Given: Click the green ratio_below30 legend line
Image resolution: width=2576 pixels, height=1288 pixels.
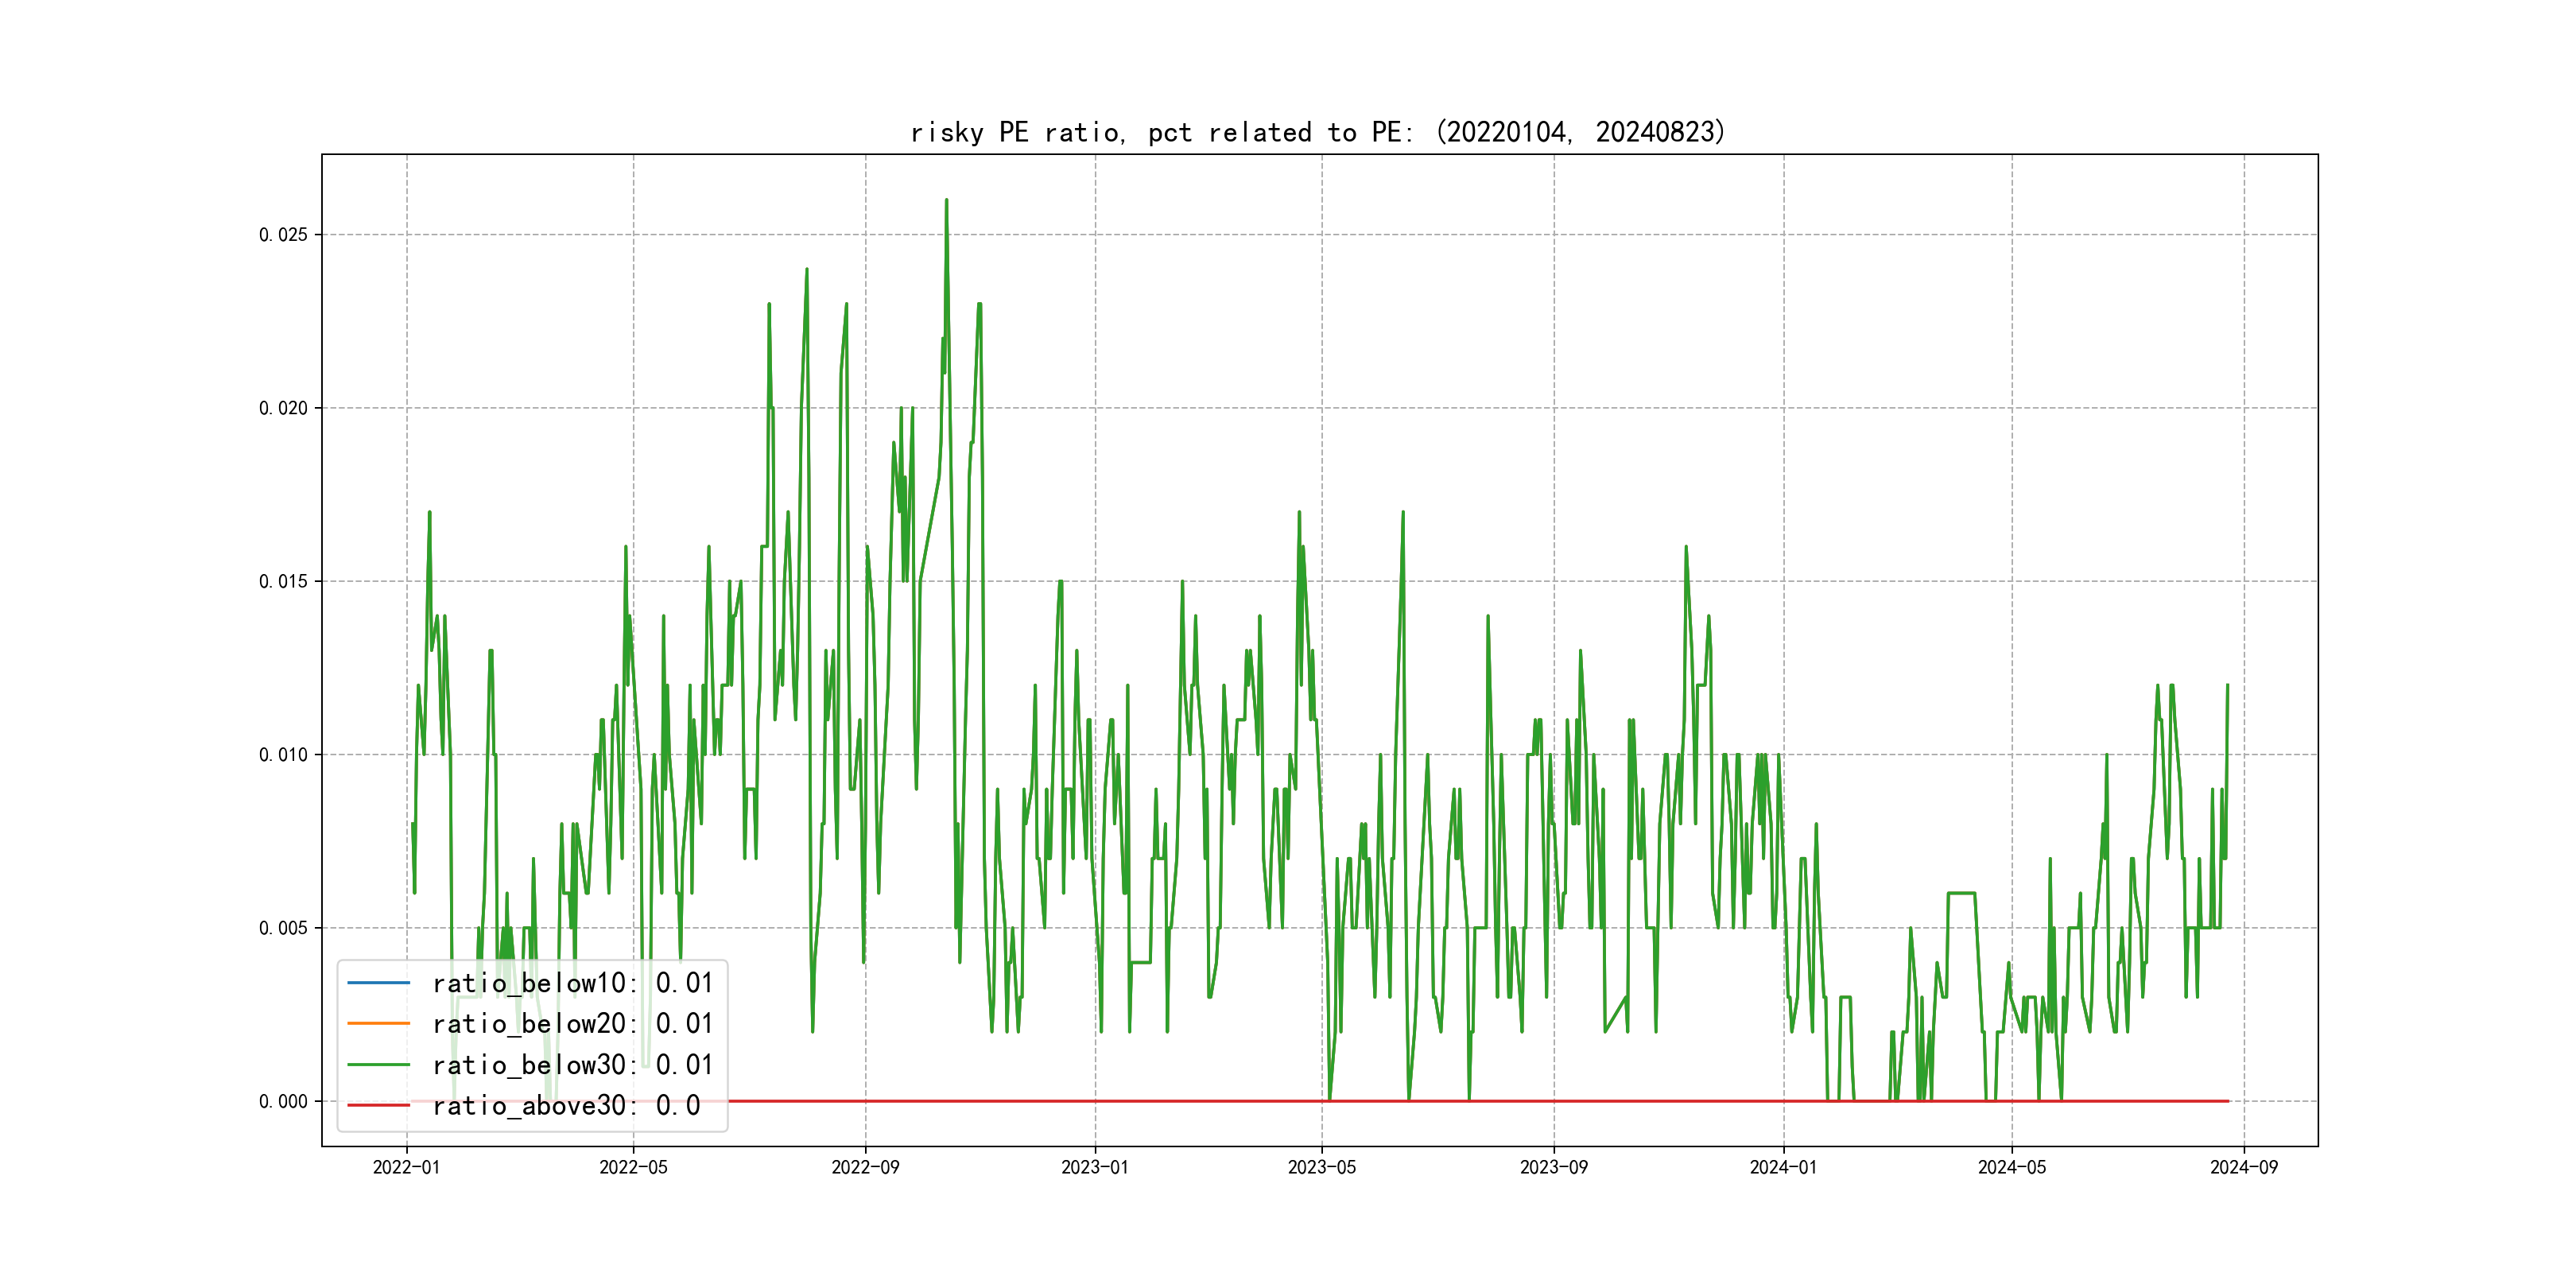Looking at the screenshot, I should click(378, 1065).
